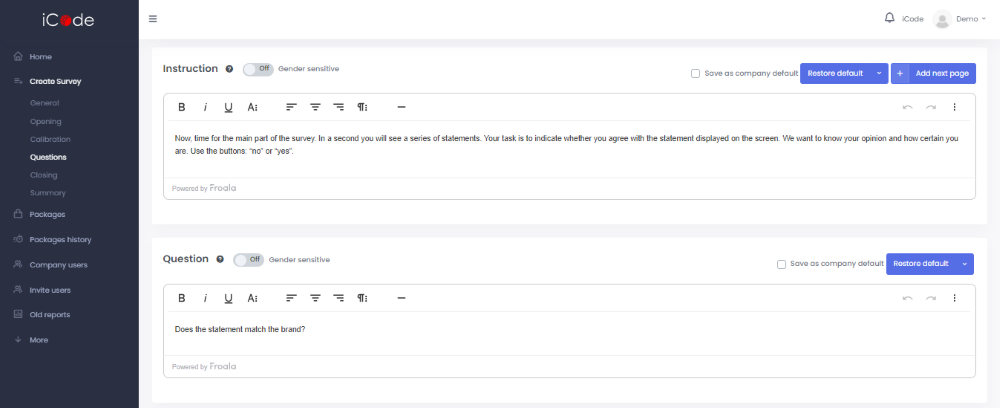The image size is (1000, 408).
Task: Open the notifications bell icon
Action: point(890,18)
